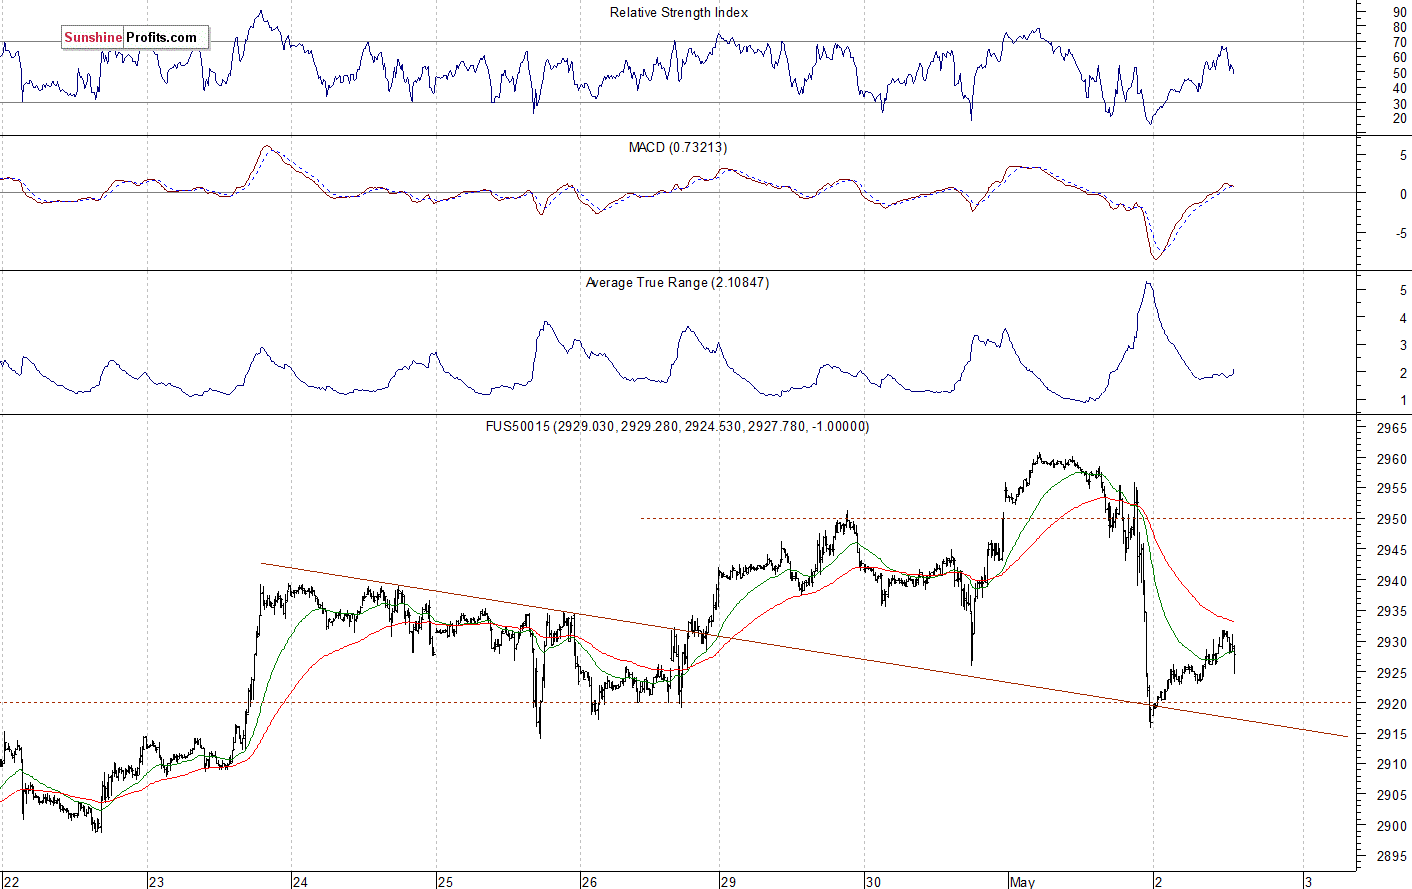The height and width of the screenshot is (889, 1412).
Task: Click the 2920 price axis label
Action: [x=1391, y=704]
